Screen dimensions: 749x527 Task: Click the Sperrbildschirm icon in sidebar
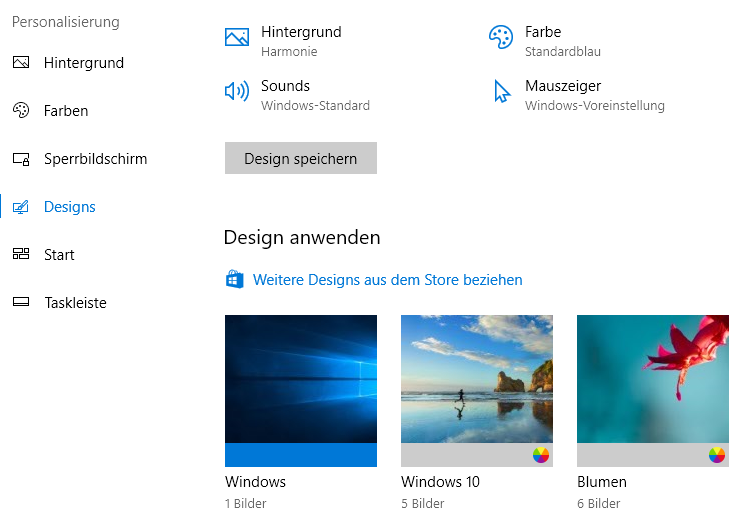(21, 159)
